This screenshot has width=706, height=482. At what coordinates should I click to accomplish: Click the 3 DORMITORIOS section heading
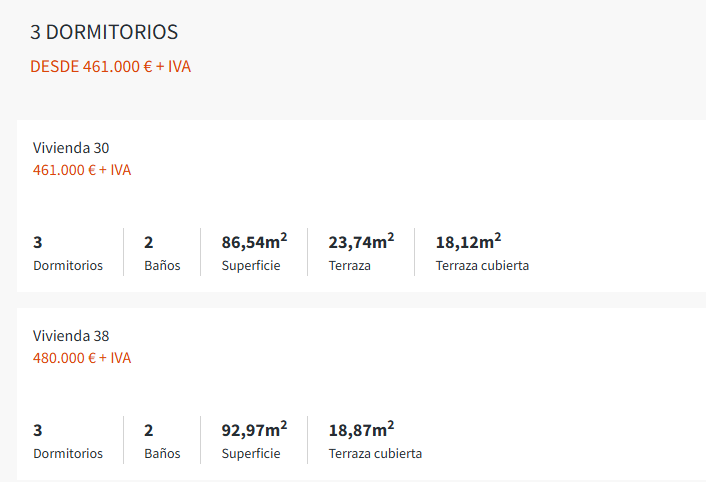coord(104,32)
